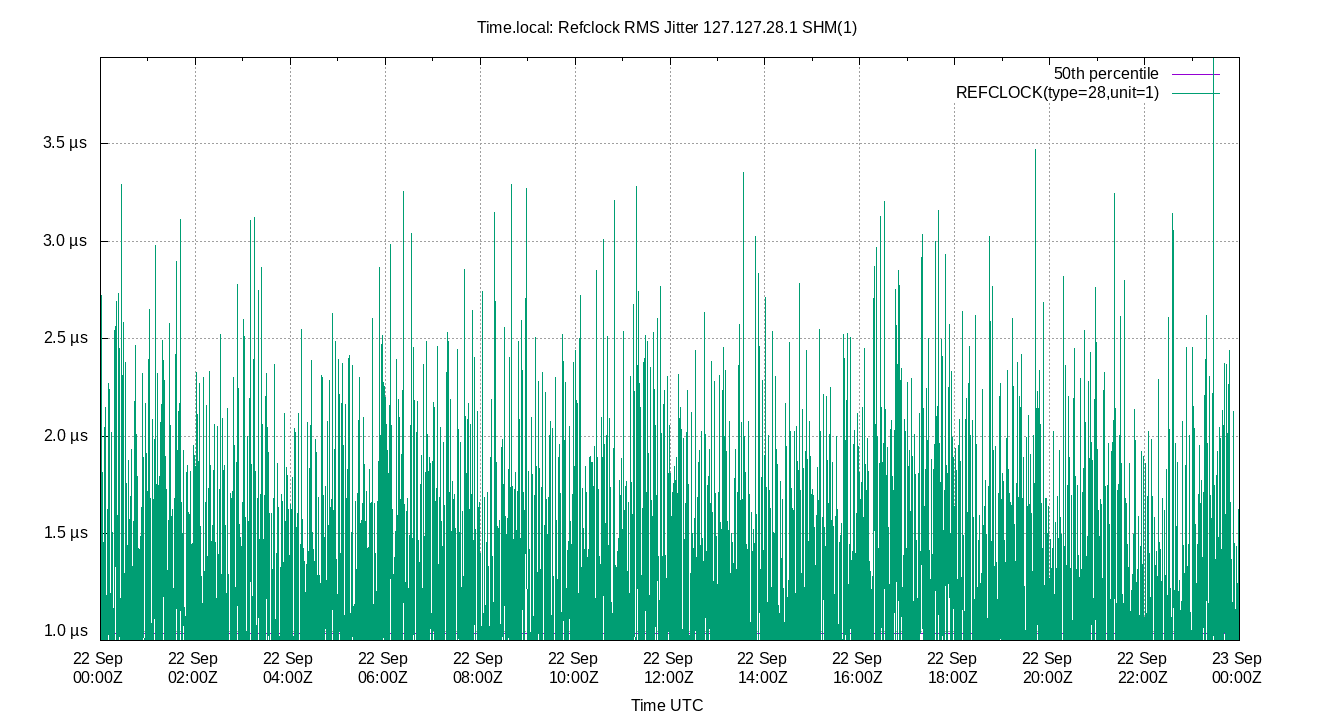
Task: Click the '1.5 µs' y-axis label
Action: [64, 533]
